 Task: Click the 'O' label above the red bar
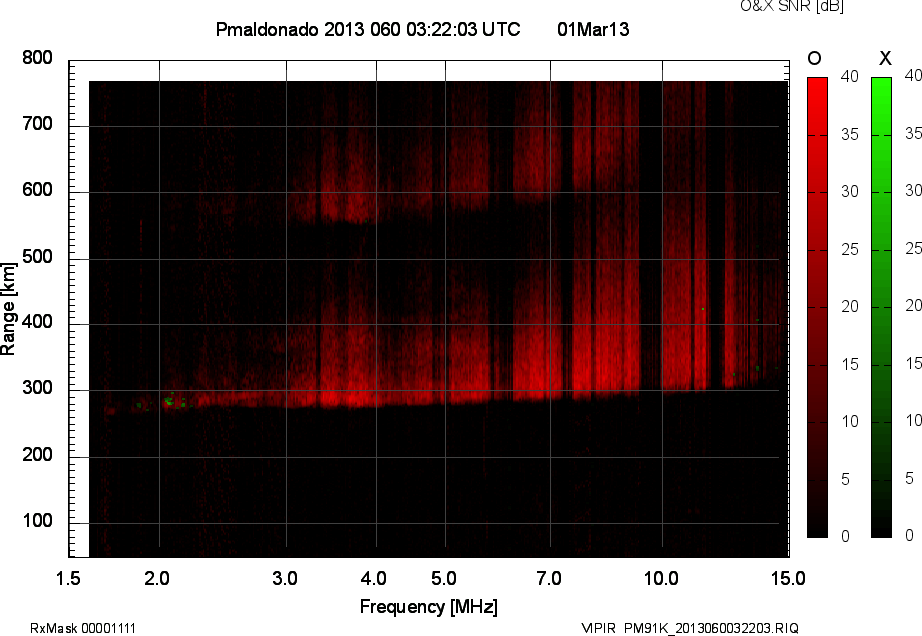coord(815,58)
